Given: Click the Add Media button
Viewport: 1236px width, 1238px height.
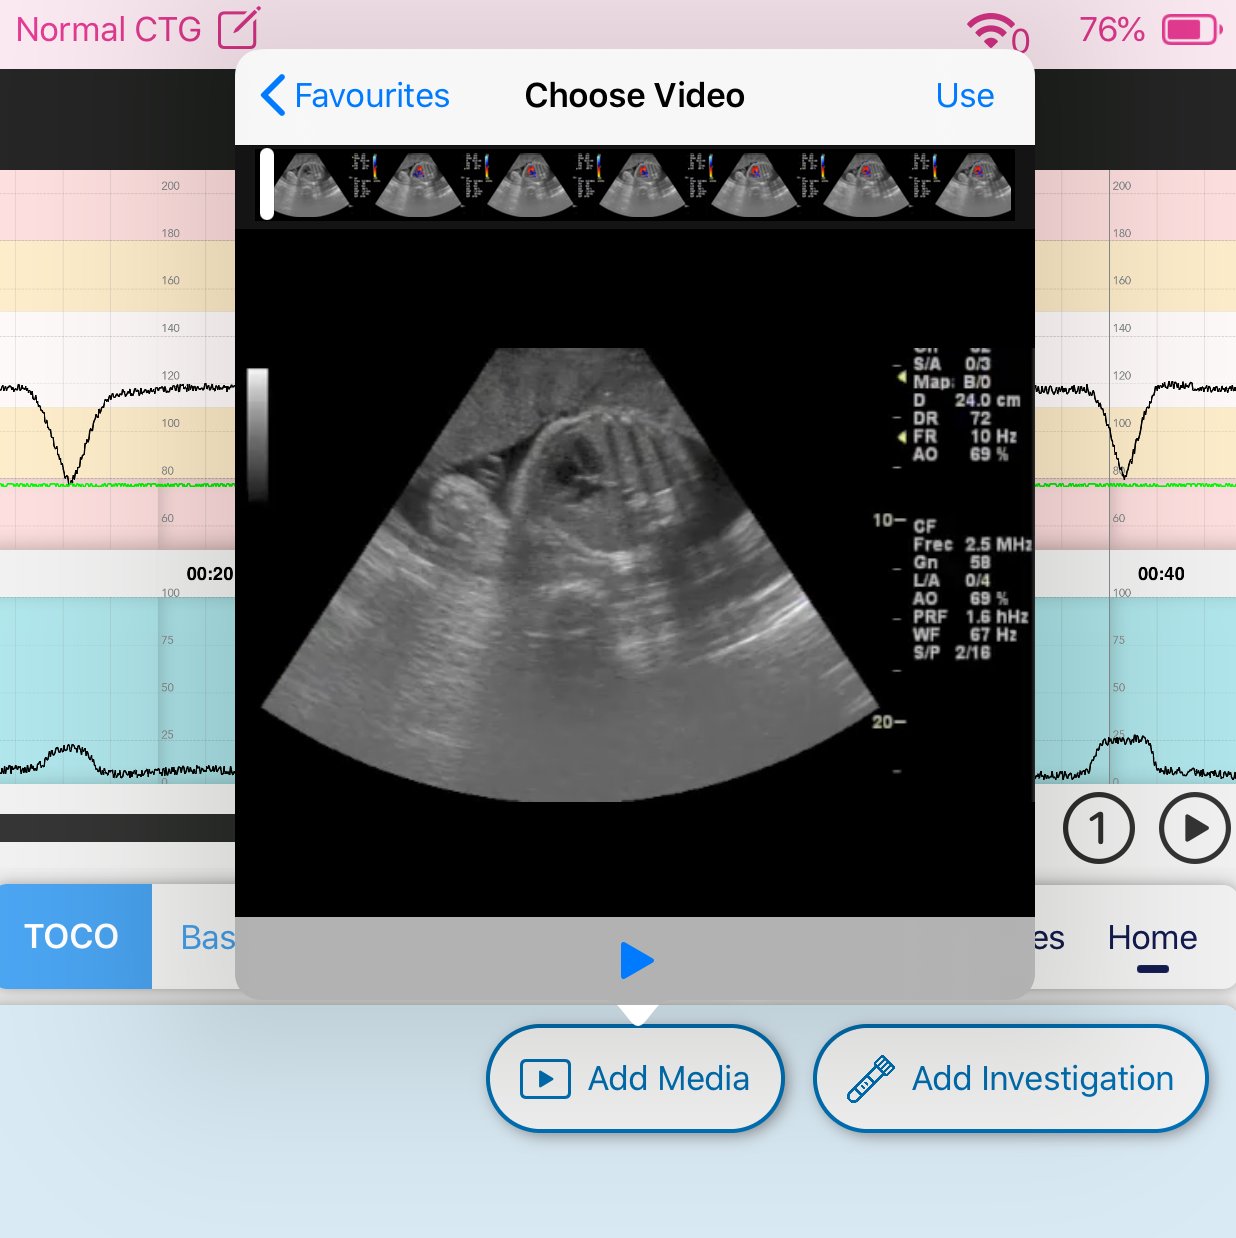Looking at the screenshot, I should pos(635,1078).
